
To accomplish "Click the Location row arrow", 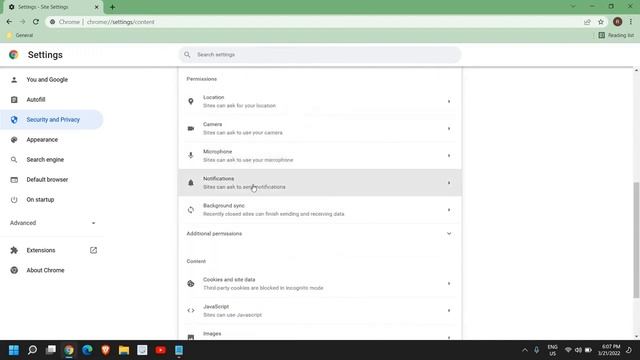I will click(449, 101).
